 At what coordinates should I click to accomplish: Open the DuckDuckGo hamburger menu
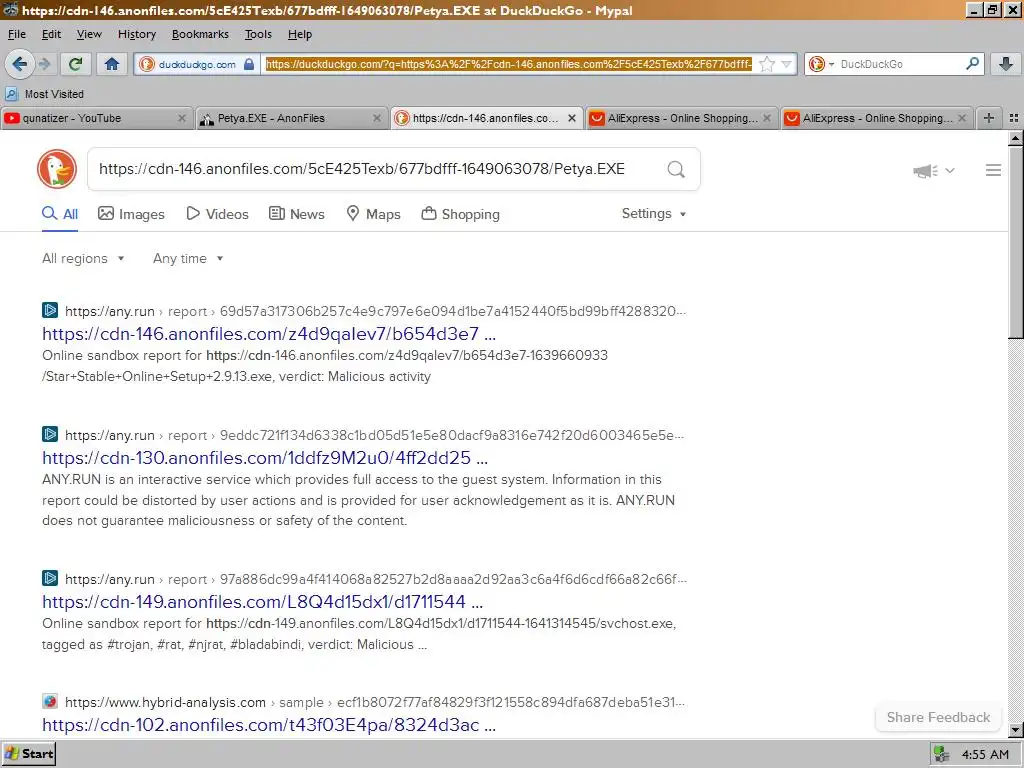tap(993, 170)
